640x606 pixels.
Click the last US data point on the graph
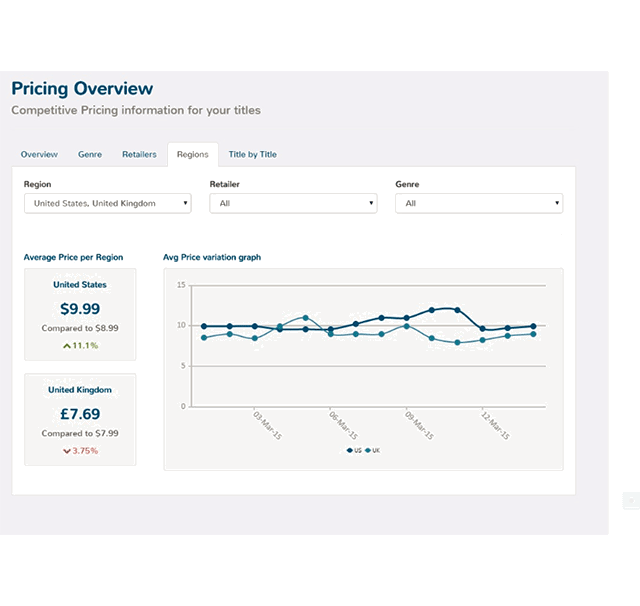[533, 326]
